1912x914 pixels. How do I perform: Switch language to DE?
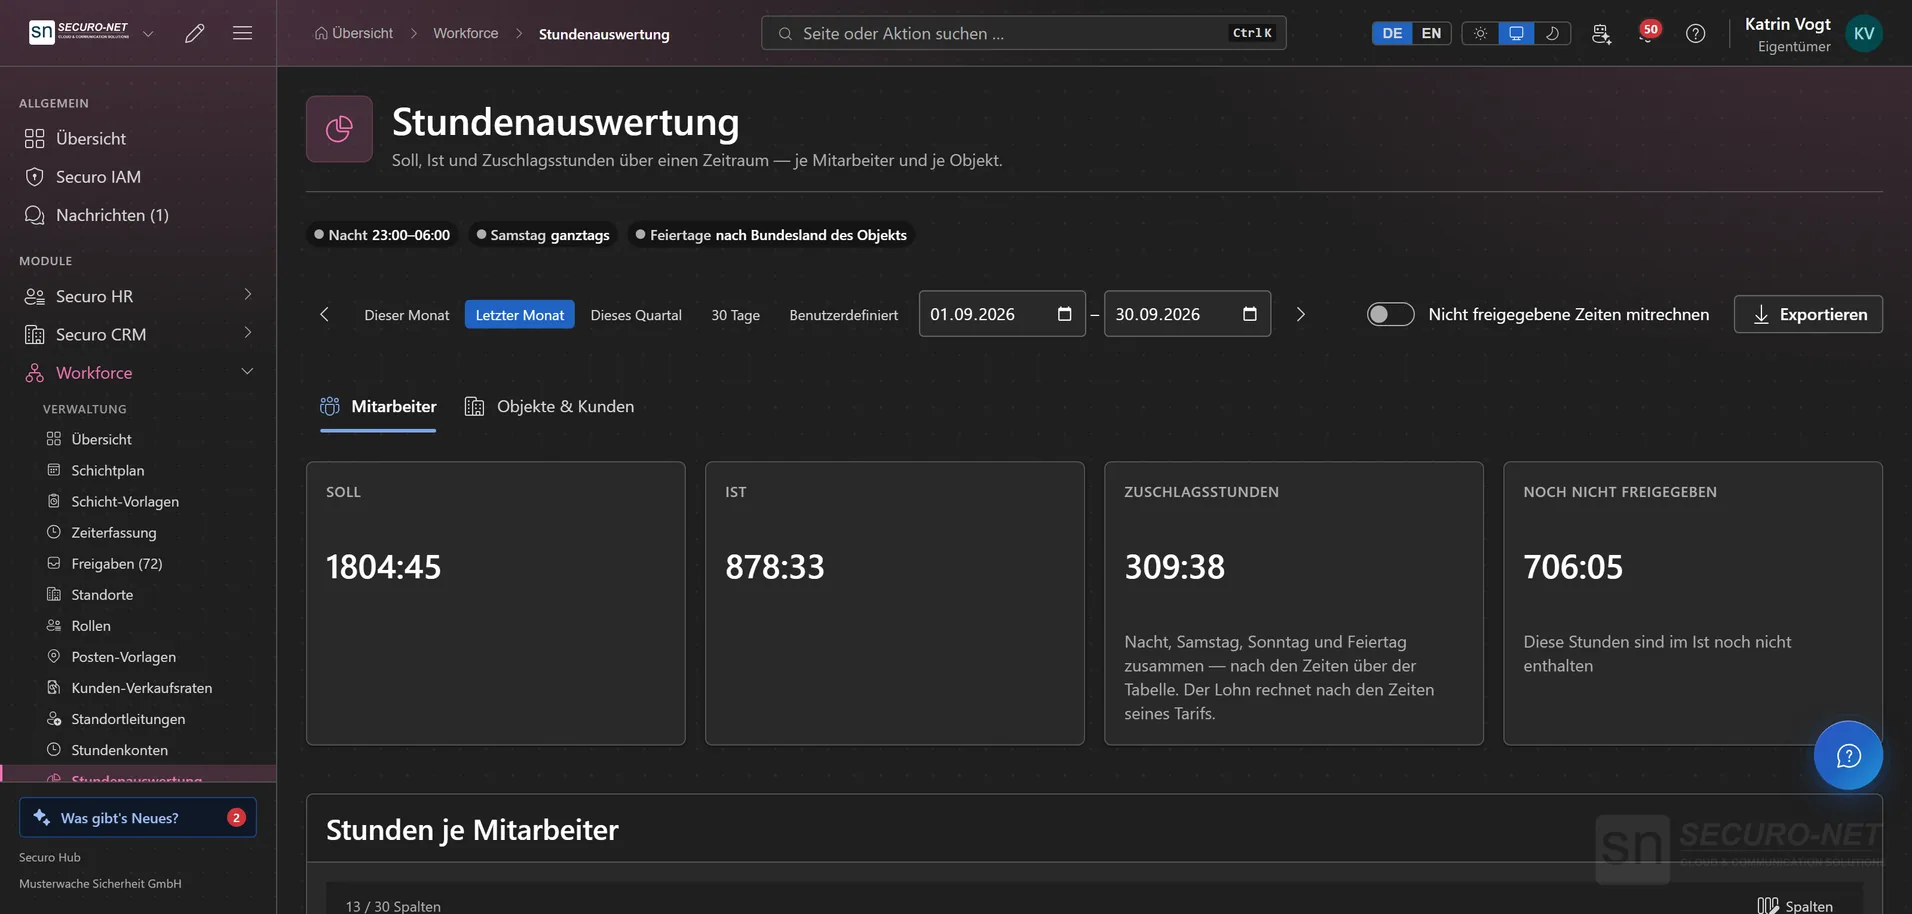pos(1392,33)
